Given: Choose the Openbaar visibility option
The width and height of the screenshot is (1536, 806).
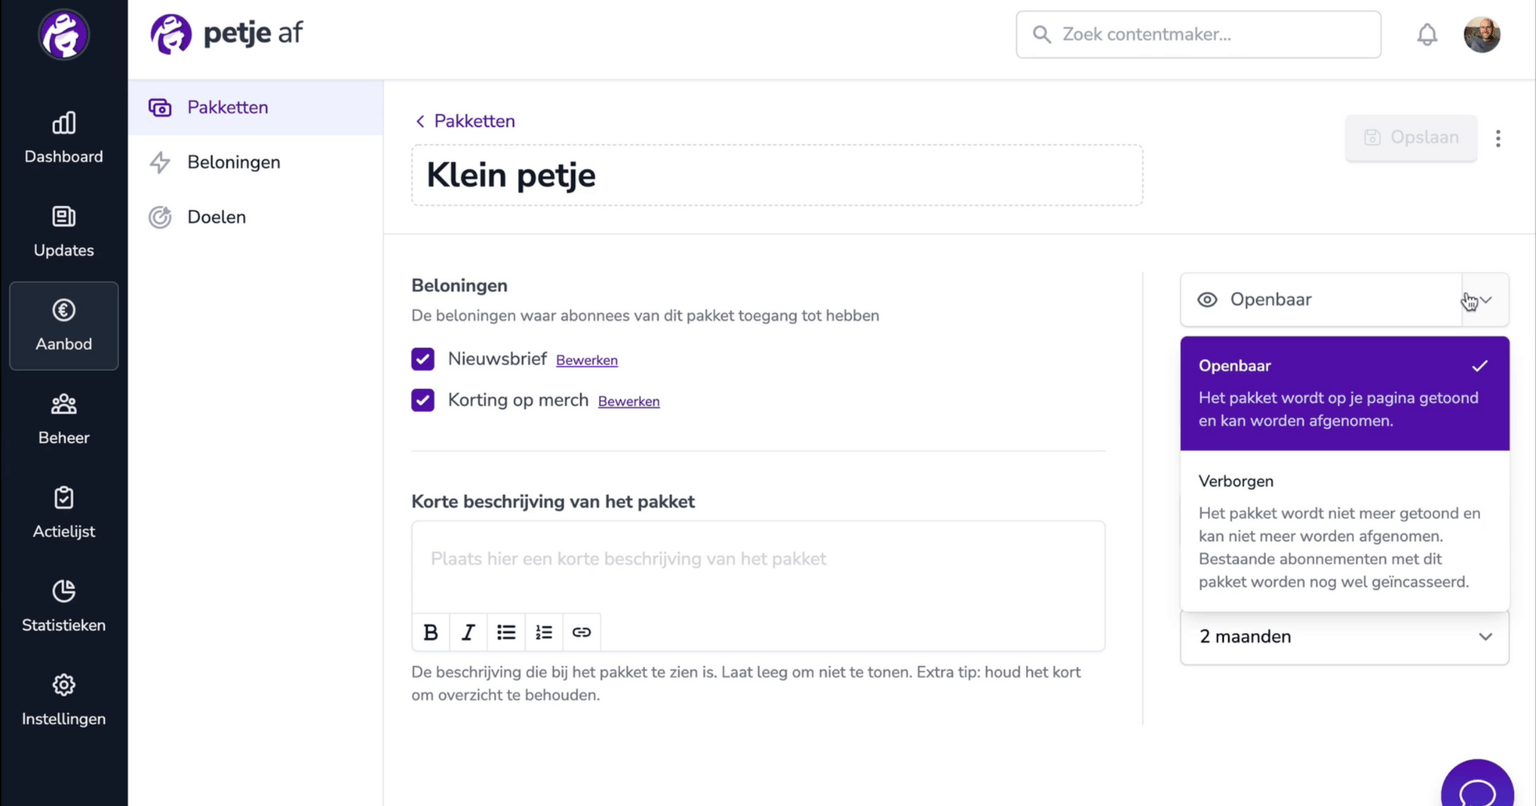Looking at the screenshot, I should (x=1344, y=393).
